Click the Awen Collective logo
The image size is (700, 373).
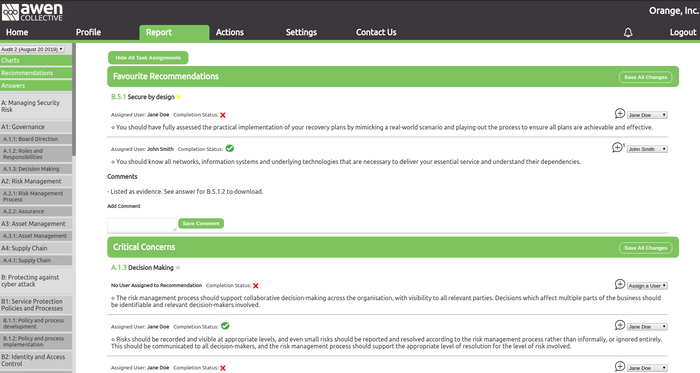pos(32,12)
